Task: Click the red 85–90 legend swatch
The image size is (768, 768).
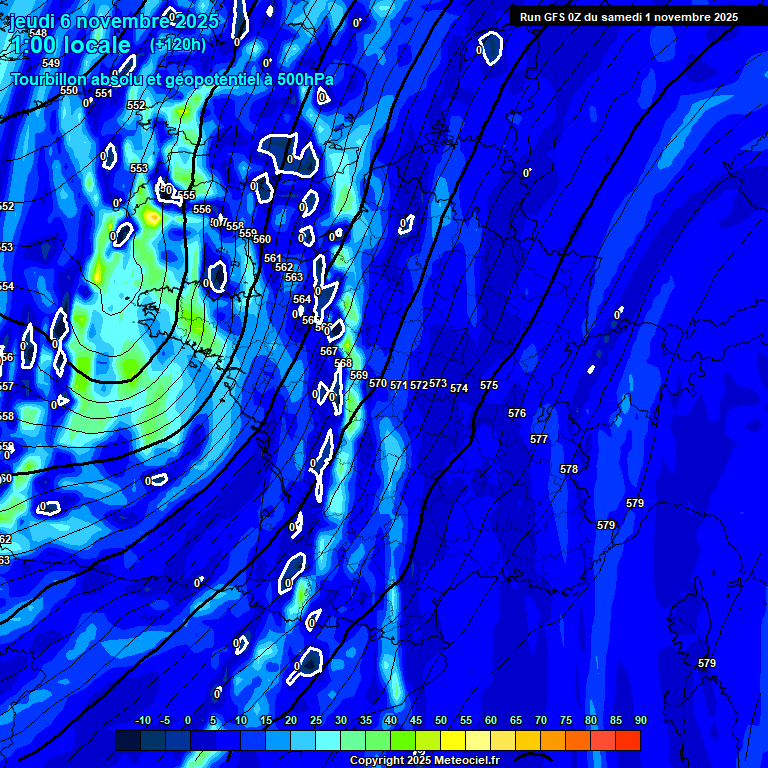Action: coord(628,740)
